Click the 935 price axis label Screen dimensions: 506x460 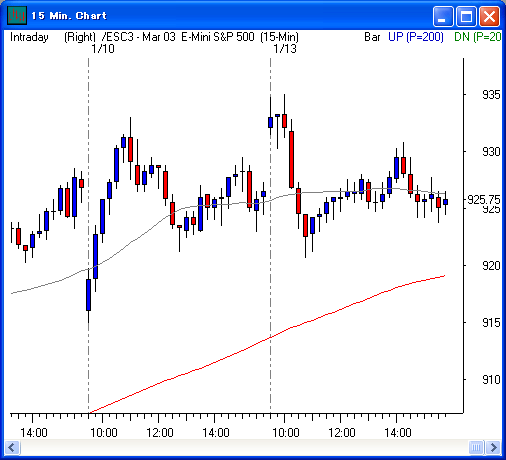coord(491,95)
